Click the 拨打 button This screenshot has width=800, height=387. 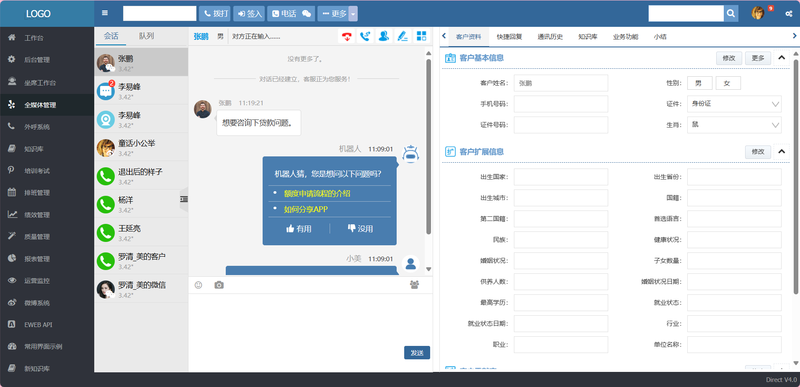(x=215, y=14)
